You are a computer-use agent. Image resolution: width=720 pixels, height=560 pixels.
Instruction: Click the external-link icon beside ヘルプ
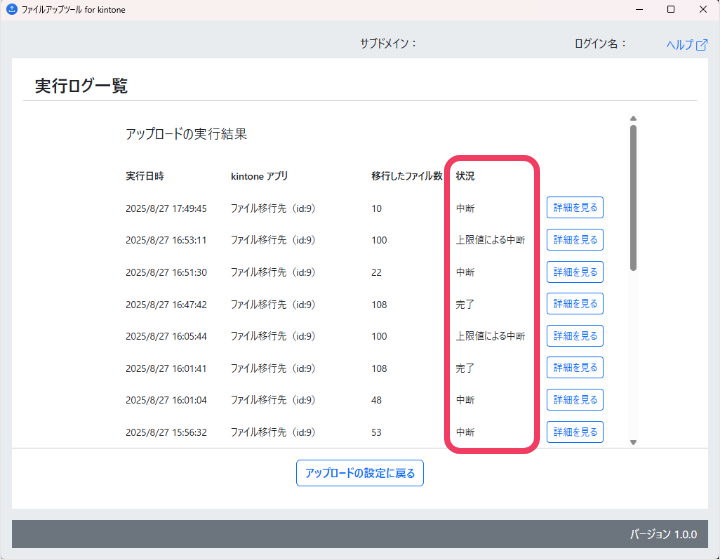(x=702, y=45)
